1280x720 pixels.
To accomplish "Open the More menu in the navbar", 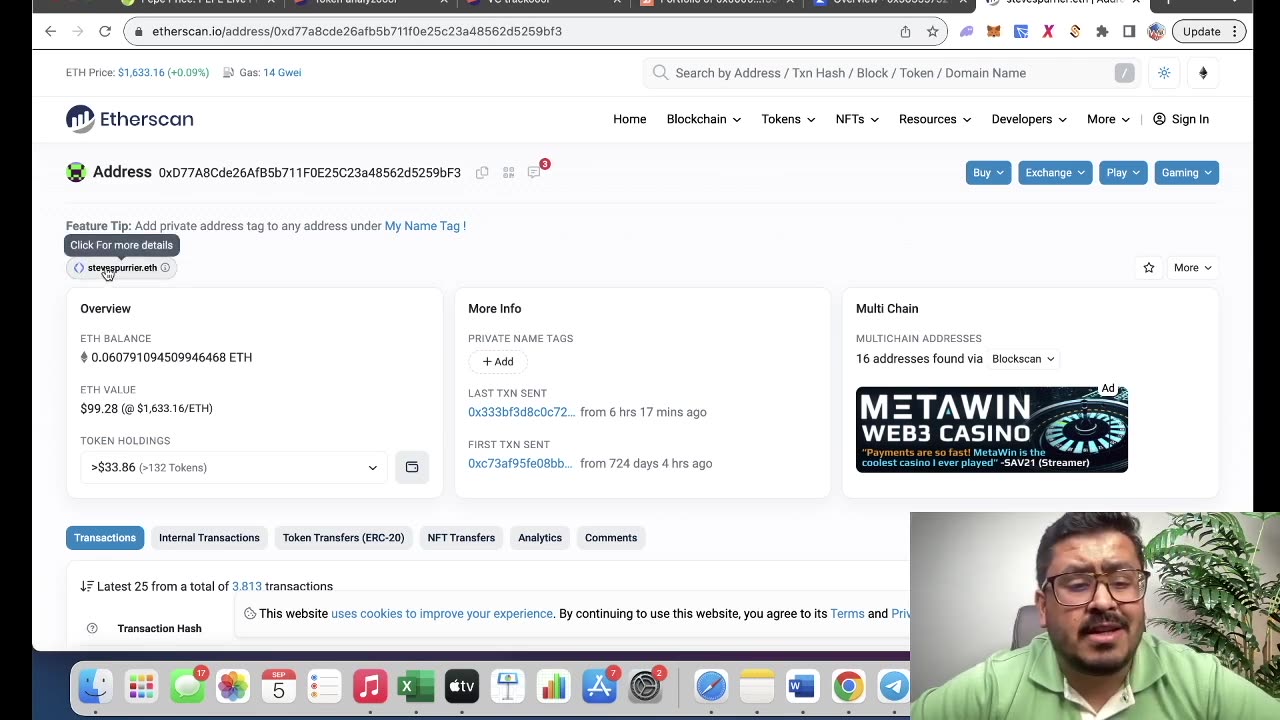I will pyautogui.click(x=1108, y=119).
